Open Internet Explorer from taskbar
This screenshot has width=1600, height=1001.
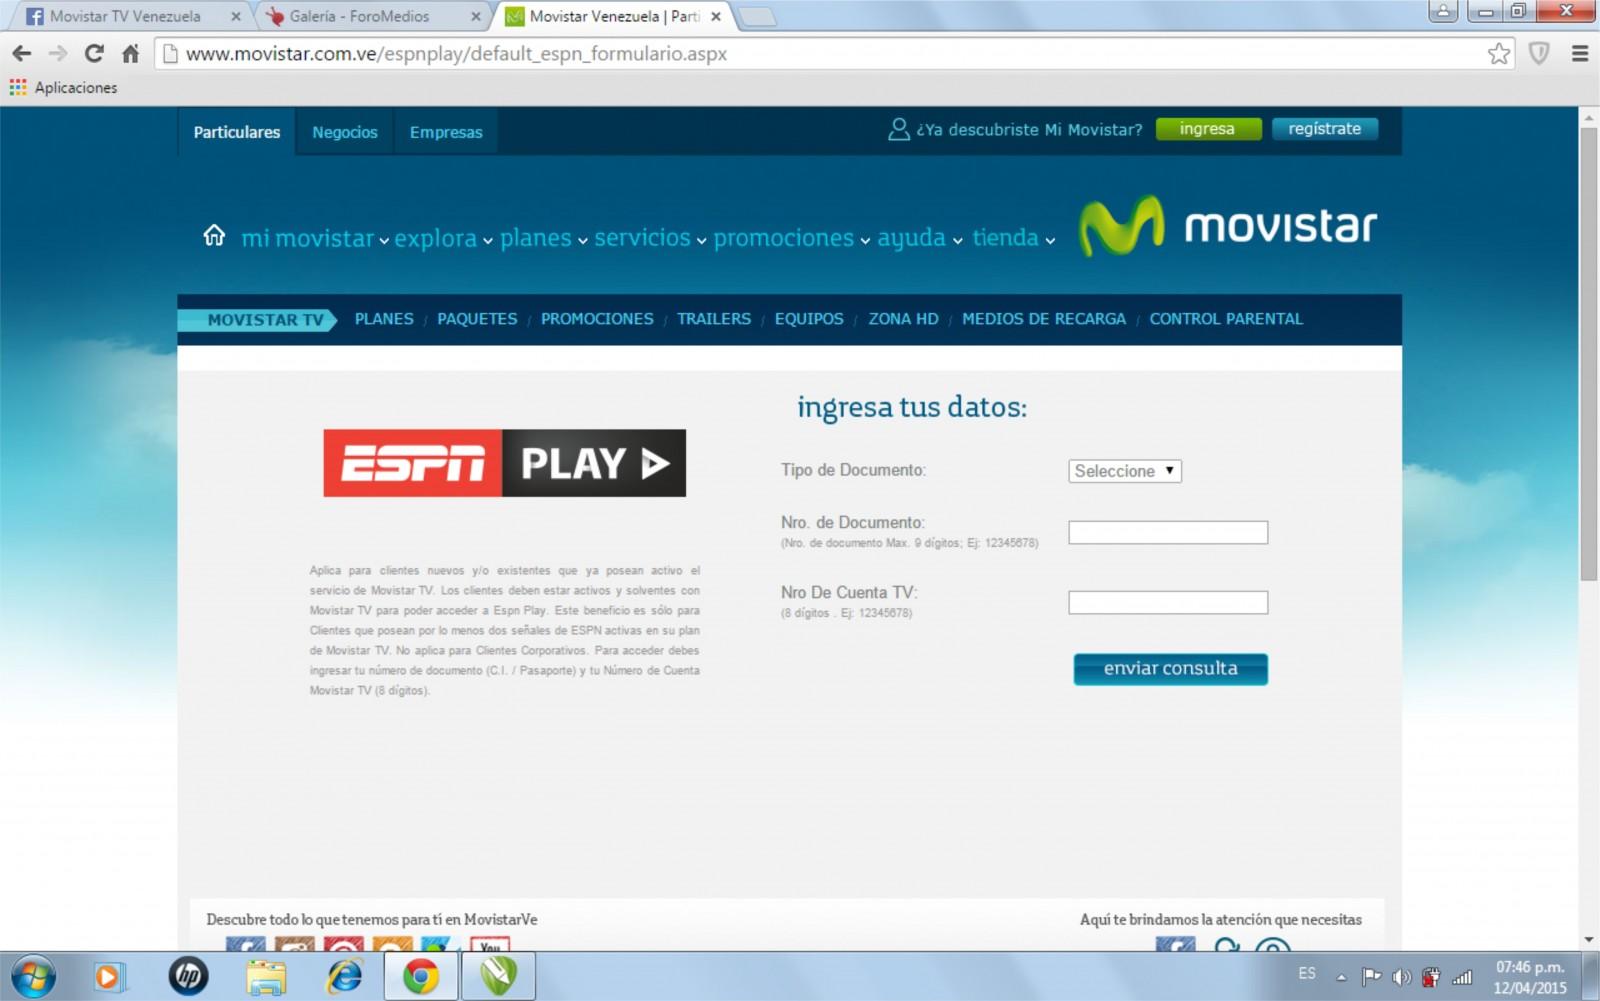(x=344, y=976)
